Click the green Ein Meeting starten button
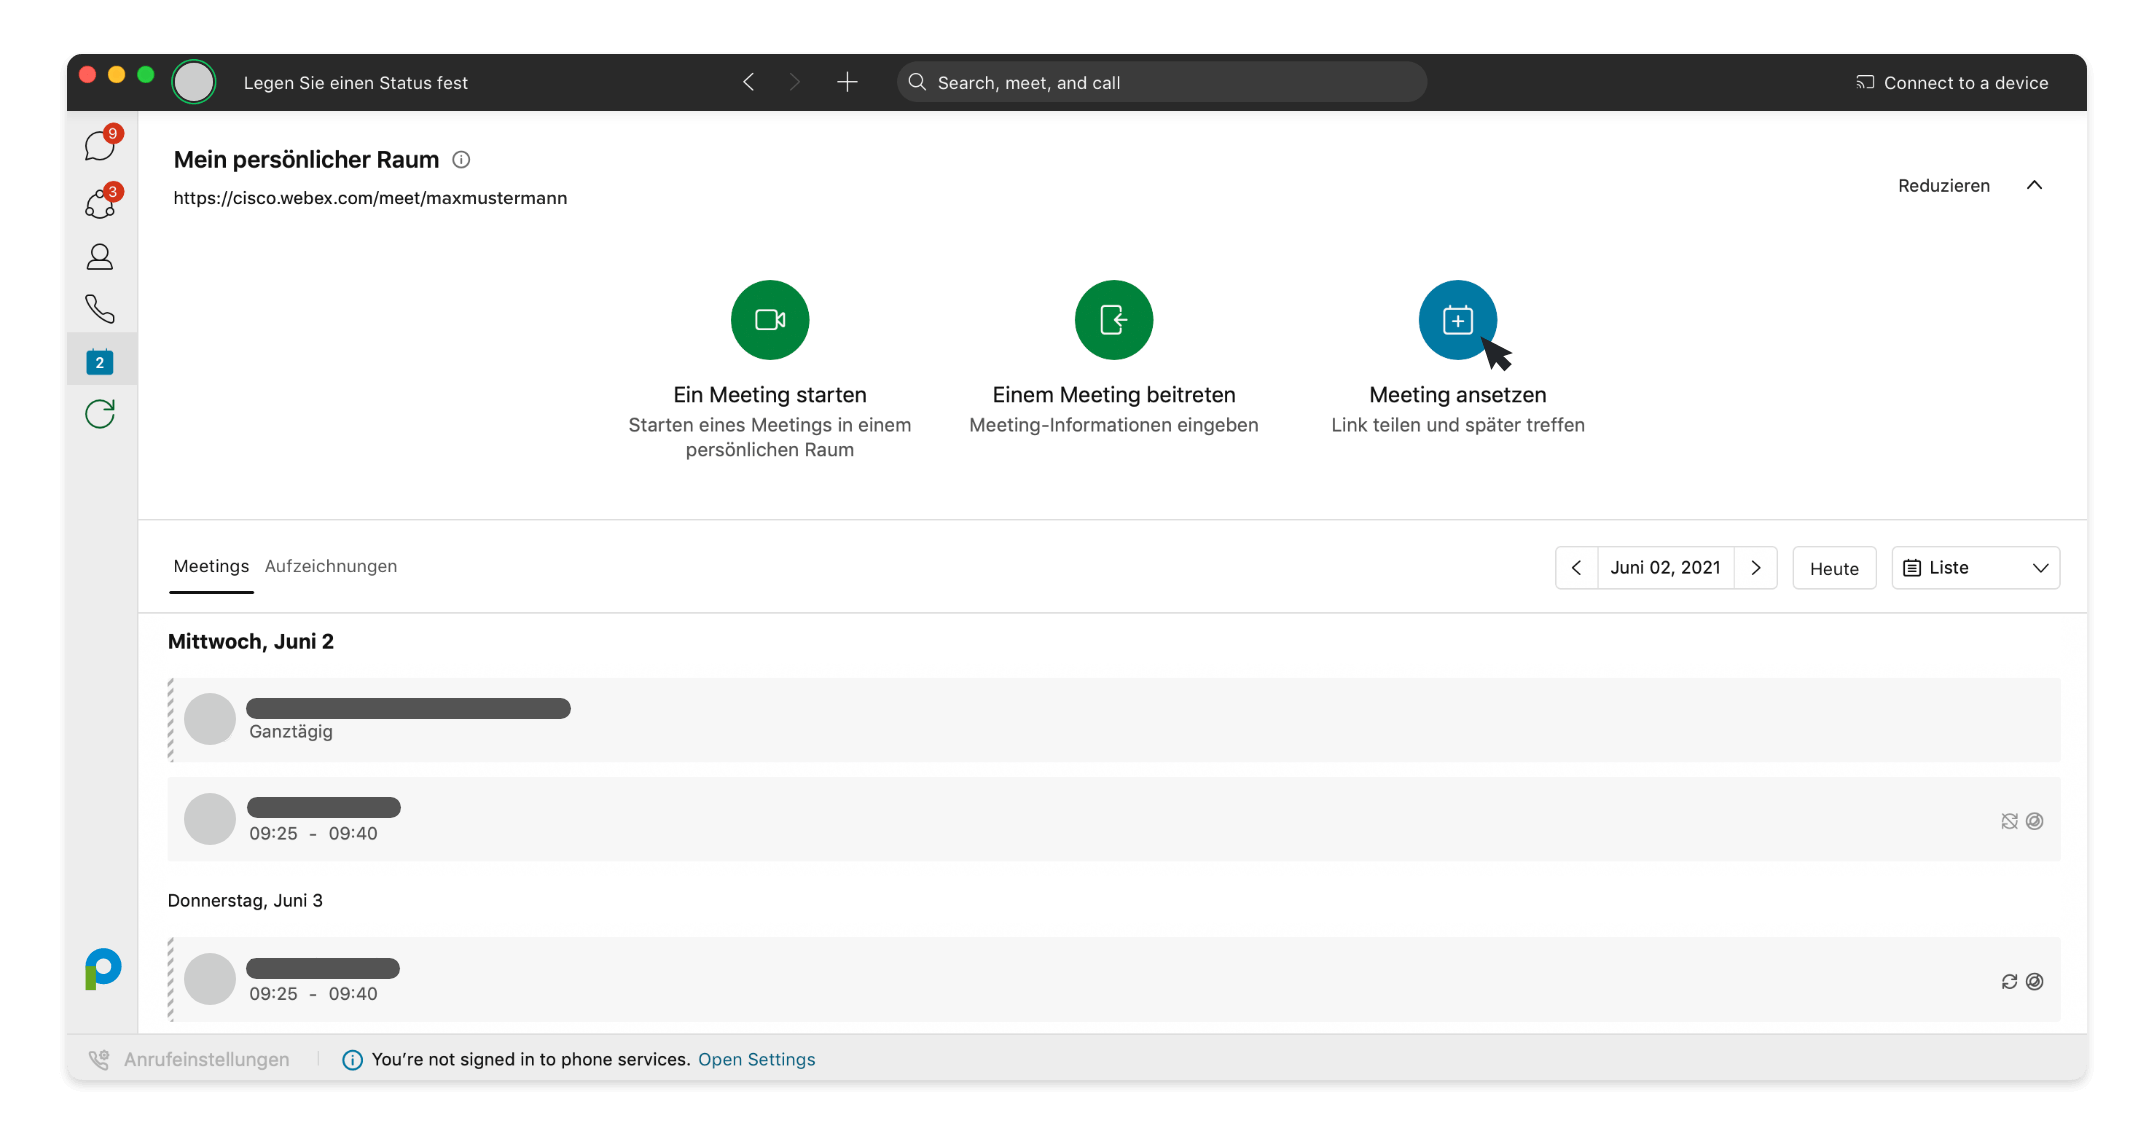 [x=769, y=320]
